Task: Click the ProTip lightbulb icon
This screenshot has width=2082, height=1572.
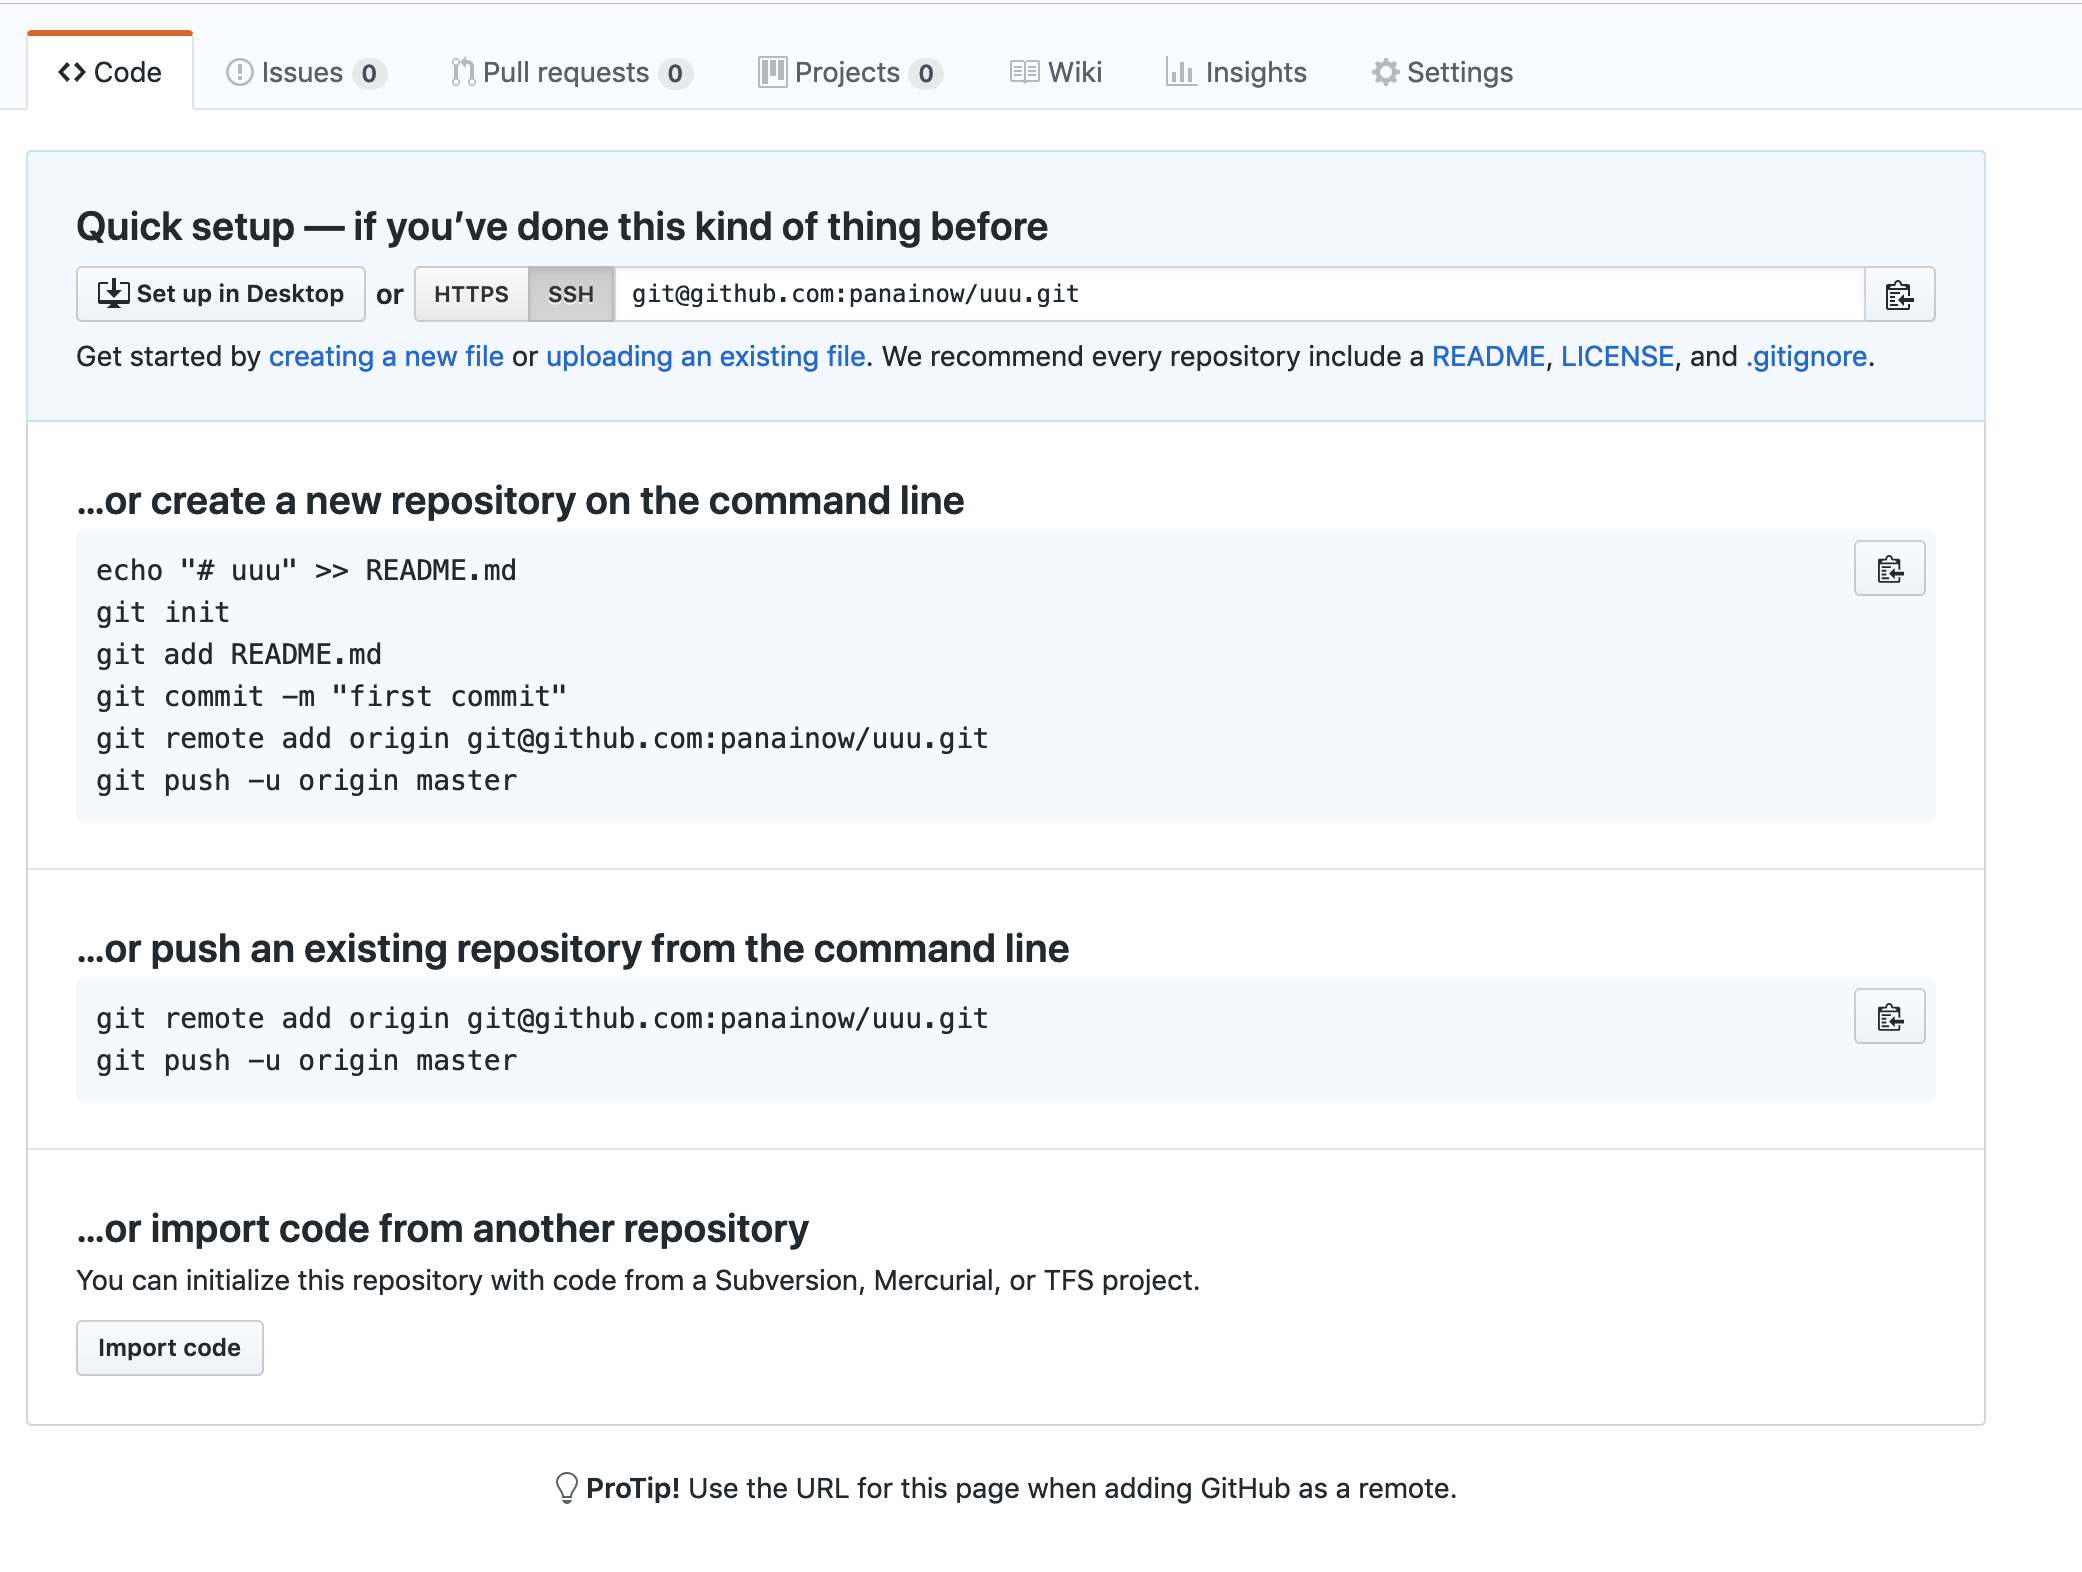Action: click(567, 1488)
